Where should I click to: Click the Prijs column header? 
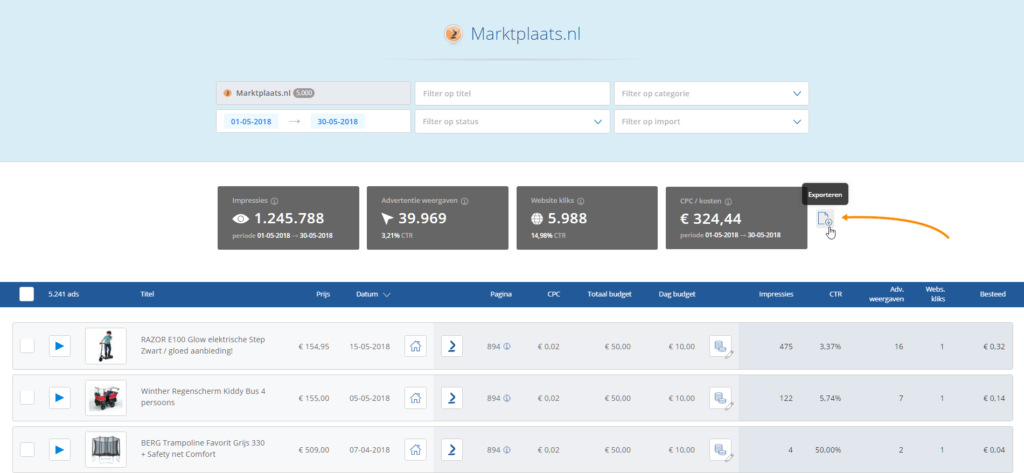pyautogui.click(x=323, y=294)
